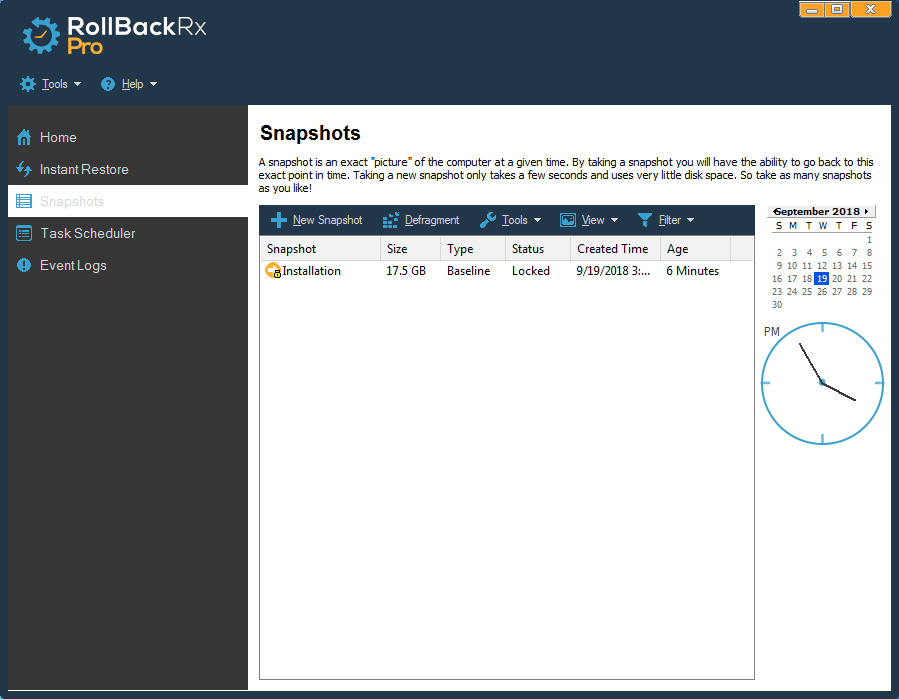Sort by the Type column header

(x=472, y=249)
